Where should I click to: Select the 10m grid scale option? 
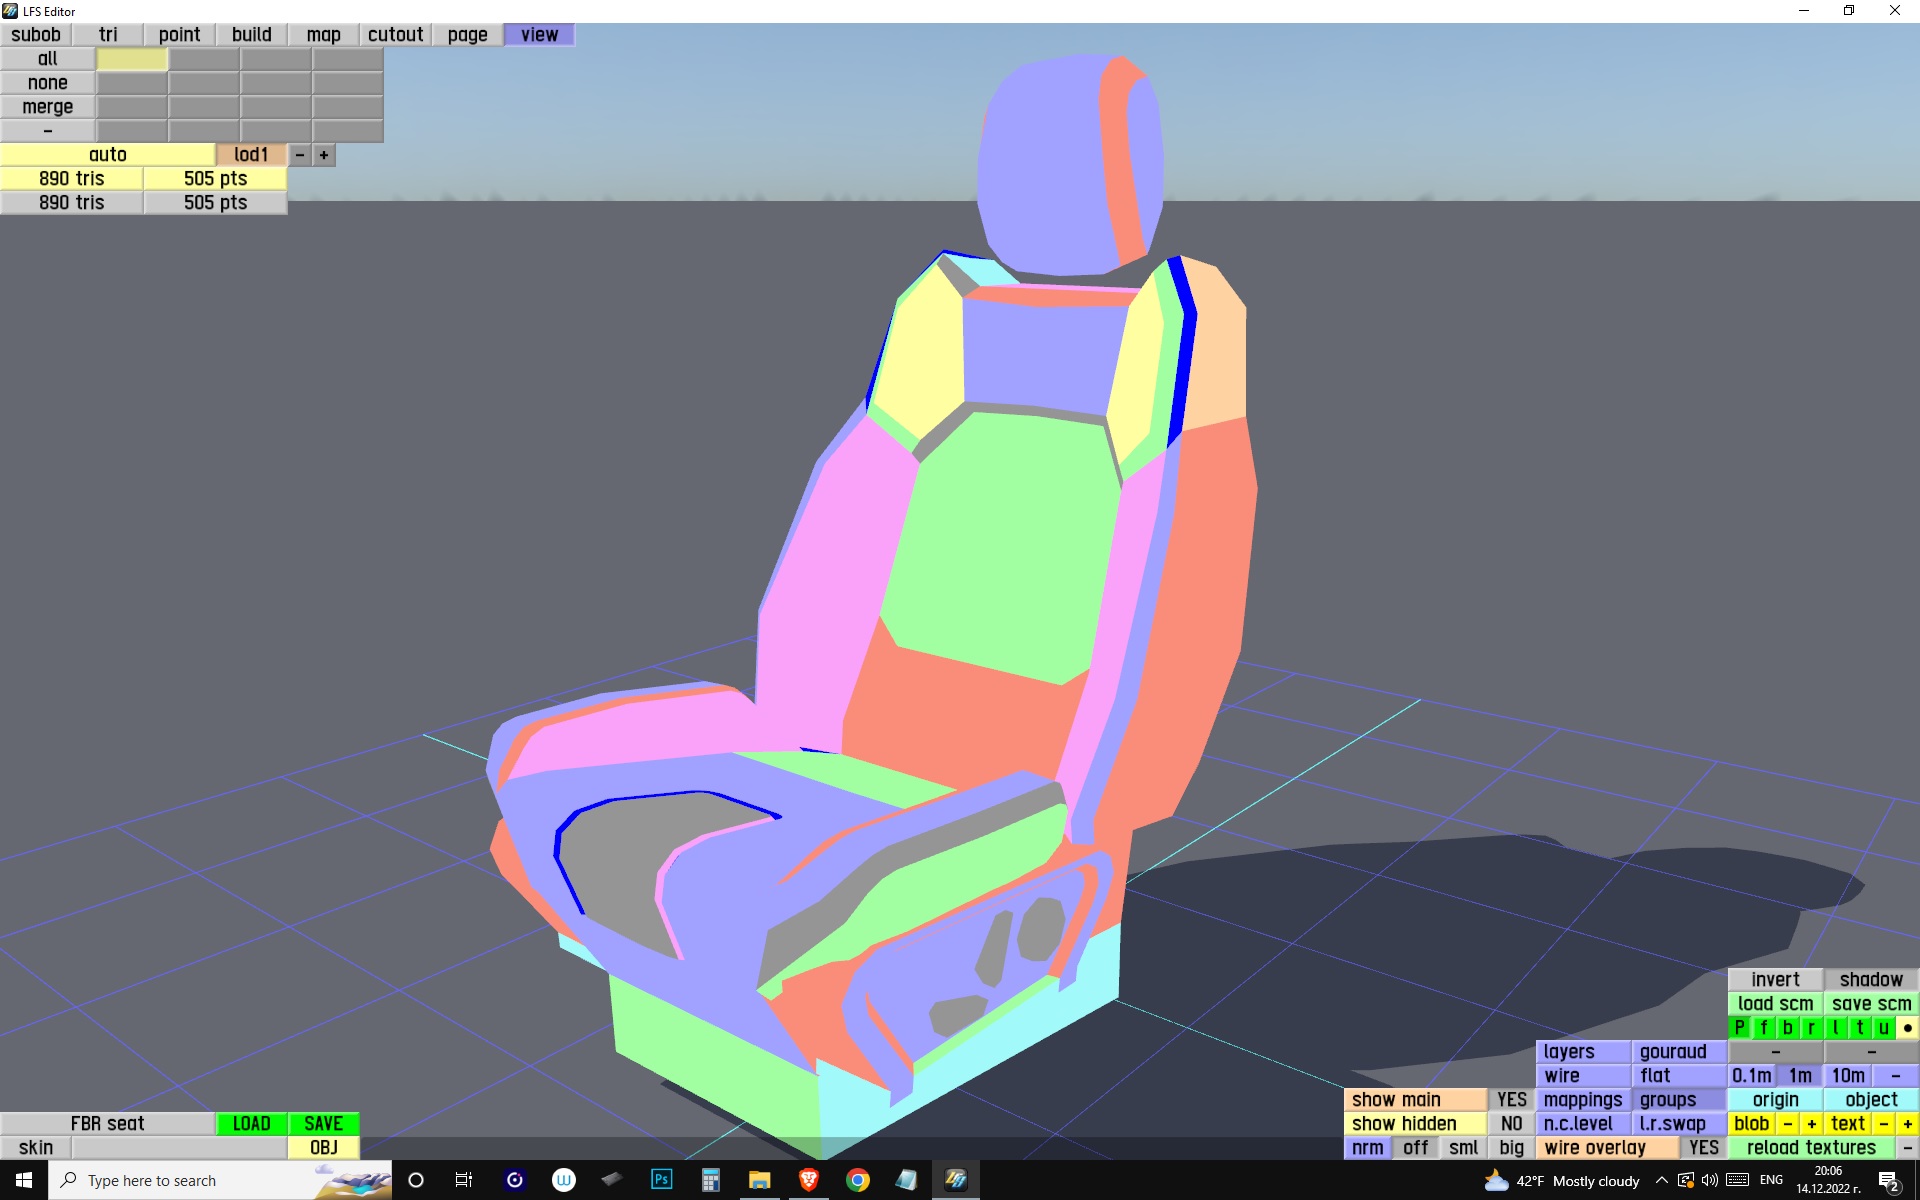pyautogui.click(x=1847, y=1076)
